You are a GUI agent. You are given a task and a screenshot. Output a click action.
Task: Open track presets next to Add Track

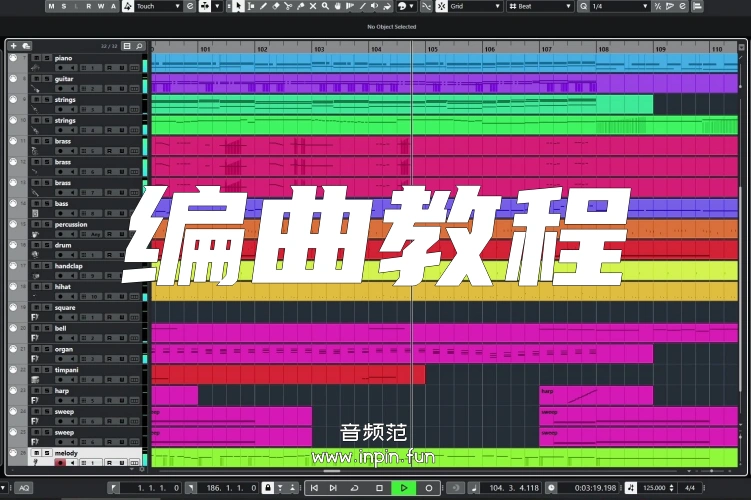tap(26, 46)
